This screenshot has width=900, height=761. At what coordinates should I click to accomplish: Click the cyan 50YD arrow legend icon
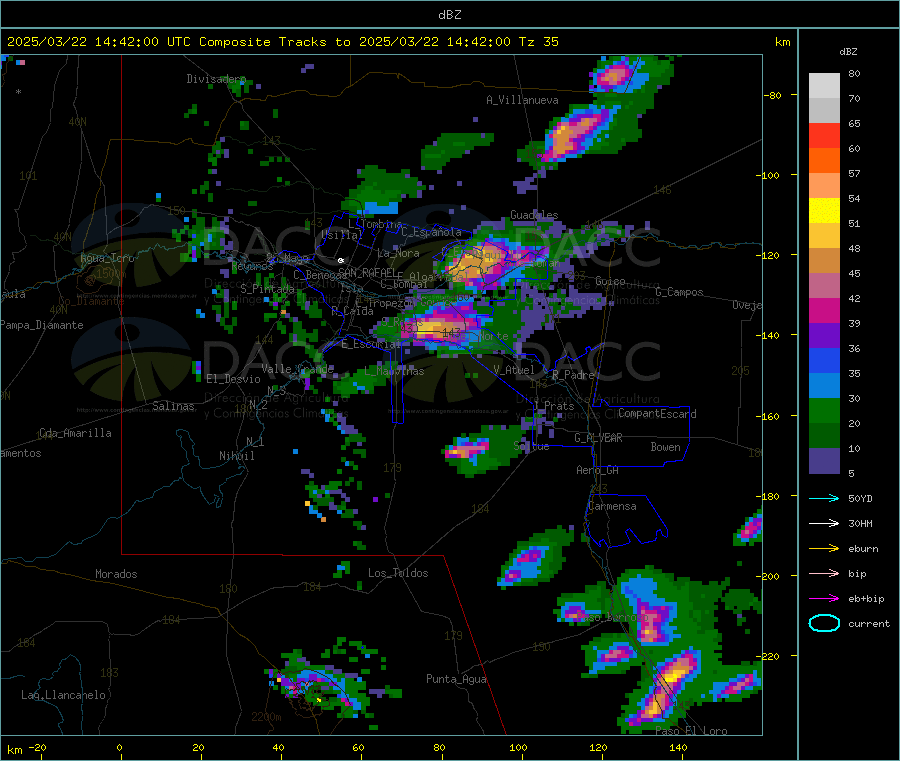[x=824, y=498]
